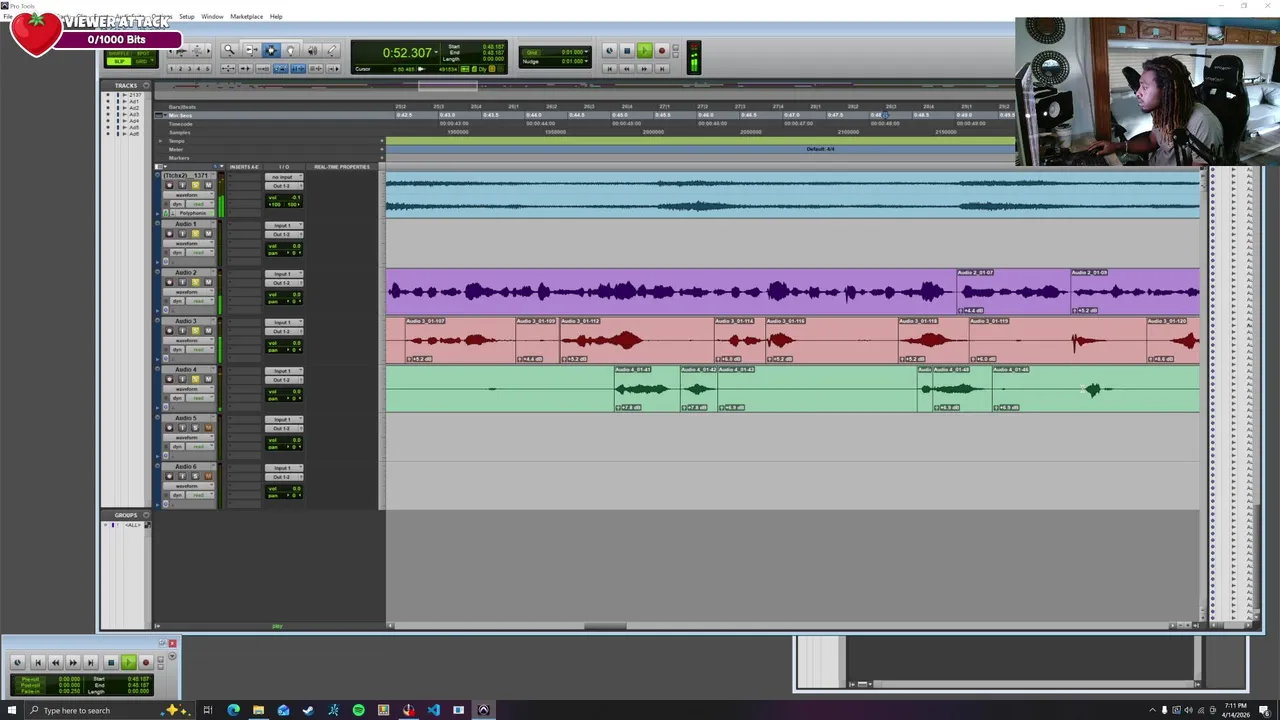Open the Marketplace menu
This screenshot has width=1280, height=720.
246,16
